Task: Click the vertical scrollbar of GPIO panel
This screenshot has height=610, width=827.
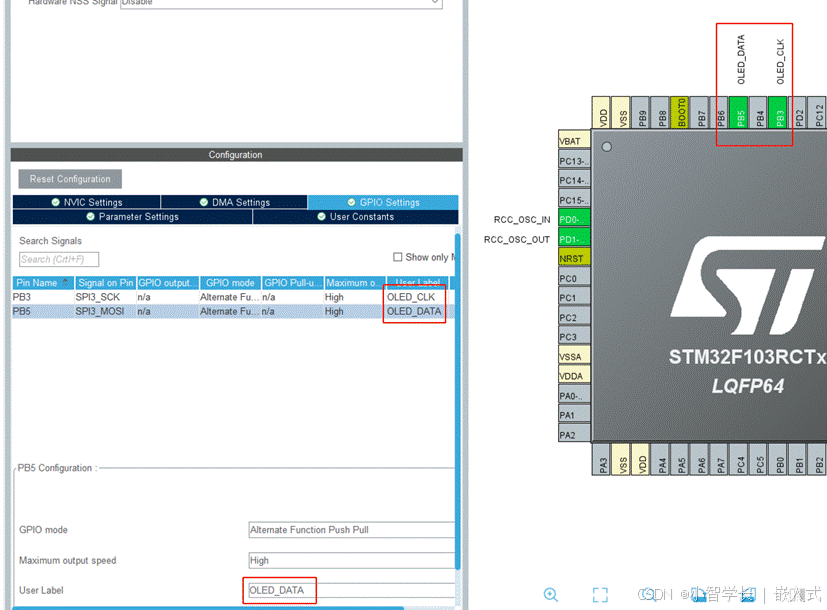Action: (x=457, y=401)
